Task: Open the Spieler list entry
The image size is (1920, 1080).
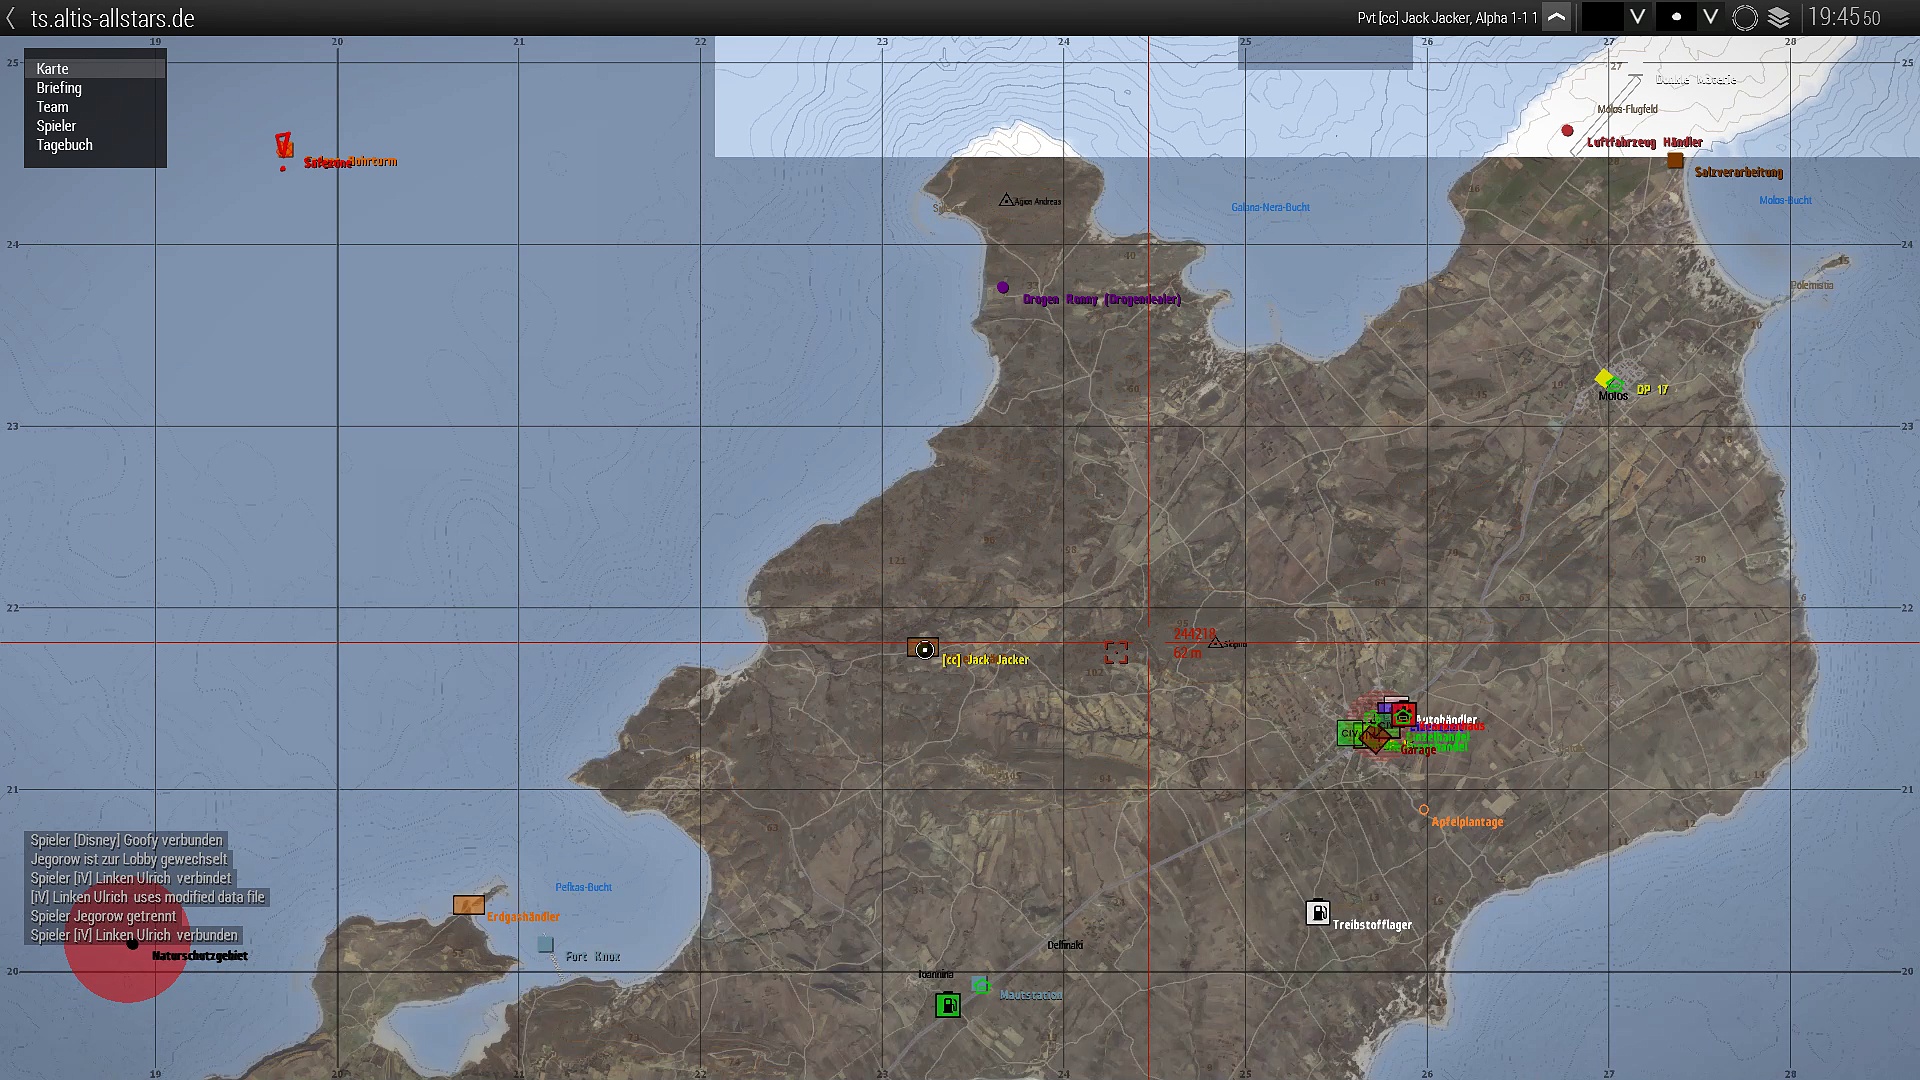Action: pyautogui.click(x=56, y=126)
